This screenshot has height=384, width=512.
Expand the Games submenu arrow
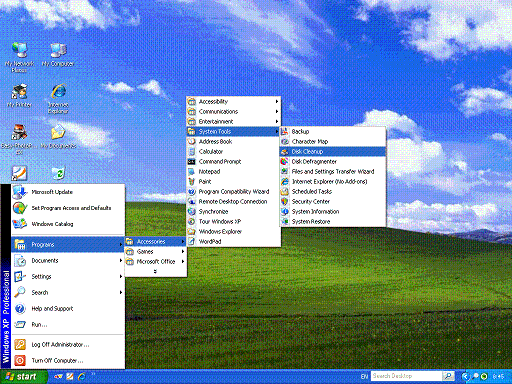(x=183, y=251)
